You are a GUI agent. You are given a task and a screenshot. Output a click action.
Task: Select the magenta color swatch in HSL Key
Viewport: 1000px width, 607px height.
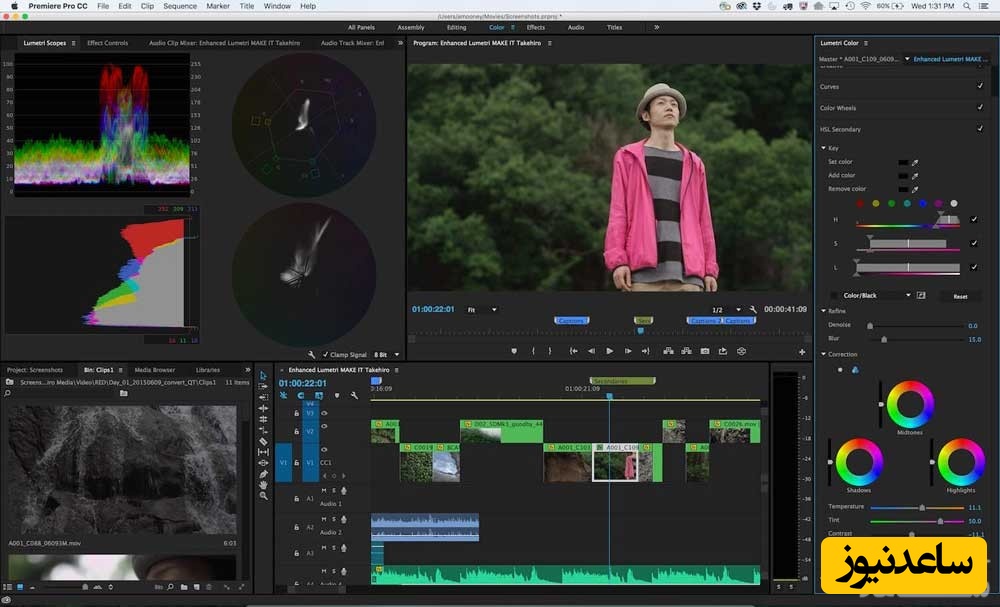point(938,203)
